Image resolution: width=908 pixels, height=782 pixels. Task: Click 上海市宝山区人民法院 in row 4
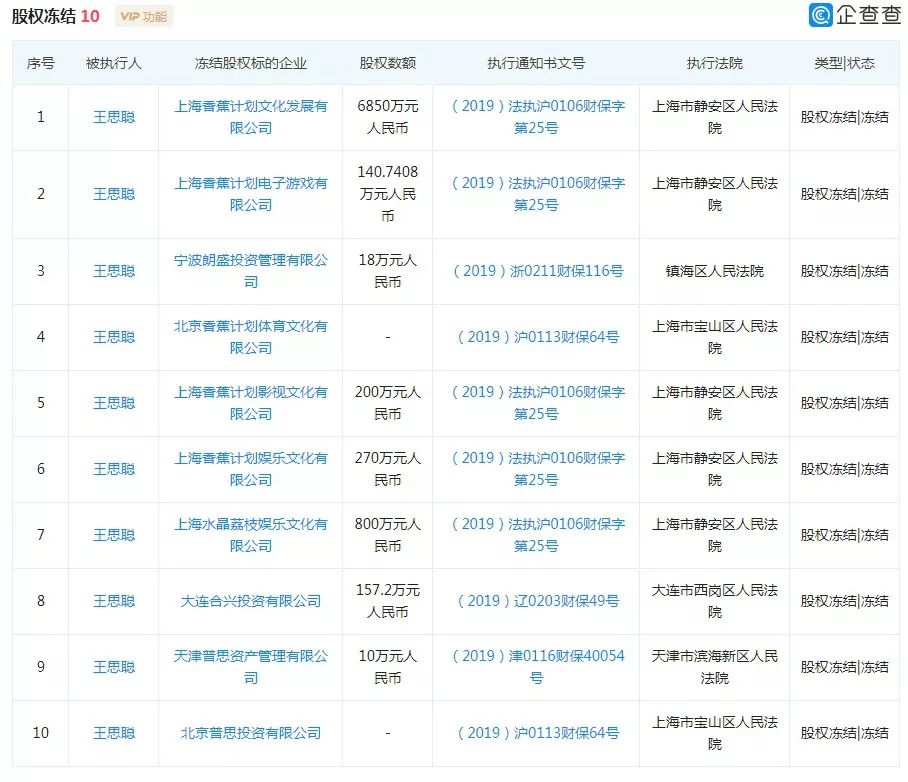(x=715, y=337)
